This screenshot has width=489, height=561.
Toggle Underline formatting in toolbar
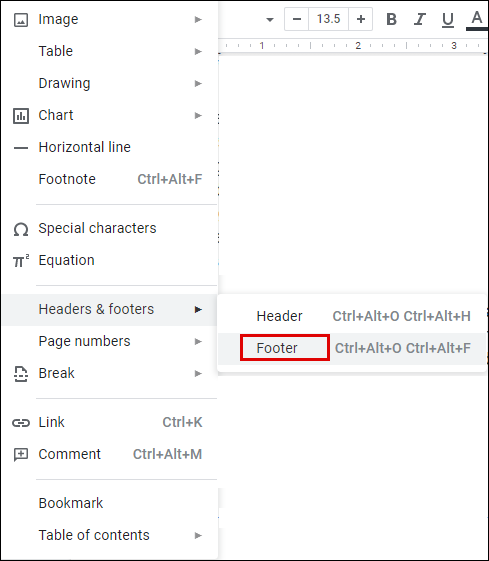coord(448,20)
